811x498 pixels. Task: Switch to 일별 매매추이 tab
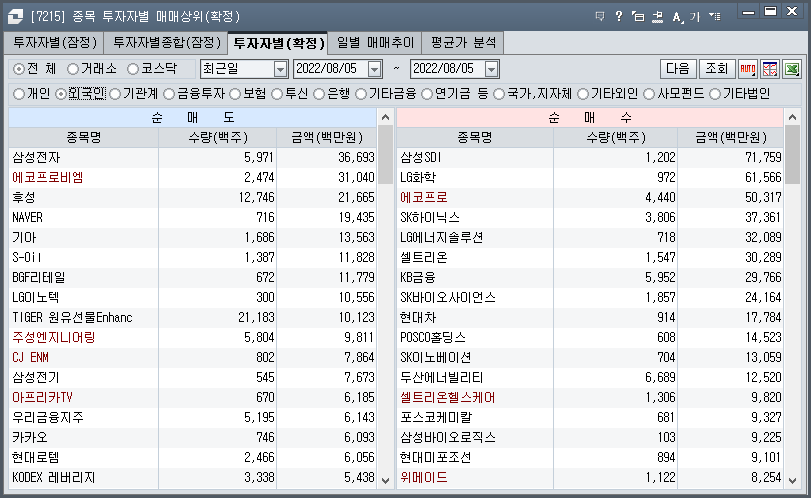pyautogui.click(x=375, y=42)
